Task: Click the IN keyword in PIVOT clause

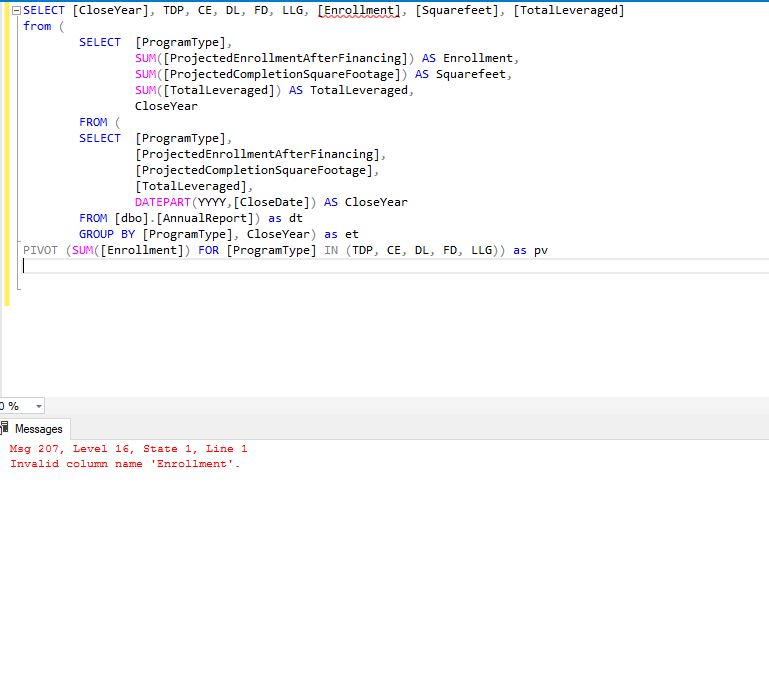Action: point(331,250)
